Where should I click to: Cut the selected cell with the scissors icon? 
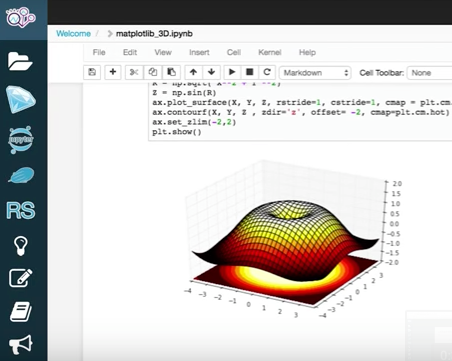click(134, 72)
